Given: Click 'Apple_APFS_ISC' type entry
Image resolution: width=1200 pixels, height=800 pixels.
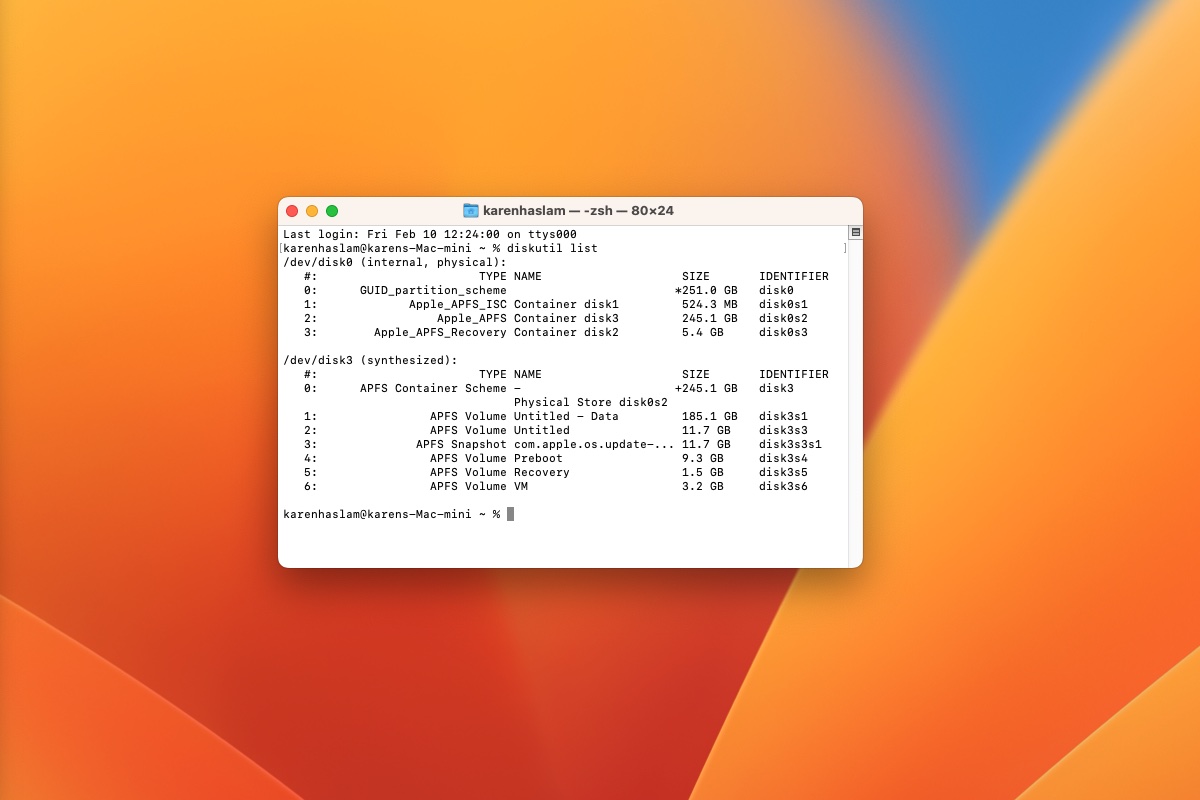Looking at the screenshot, I should click(x=458, y=304).
